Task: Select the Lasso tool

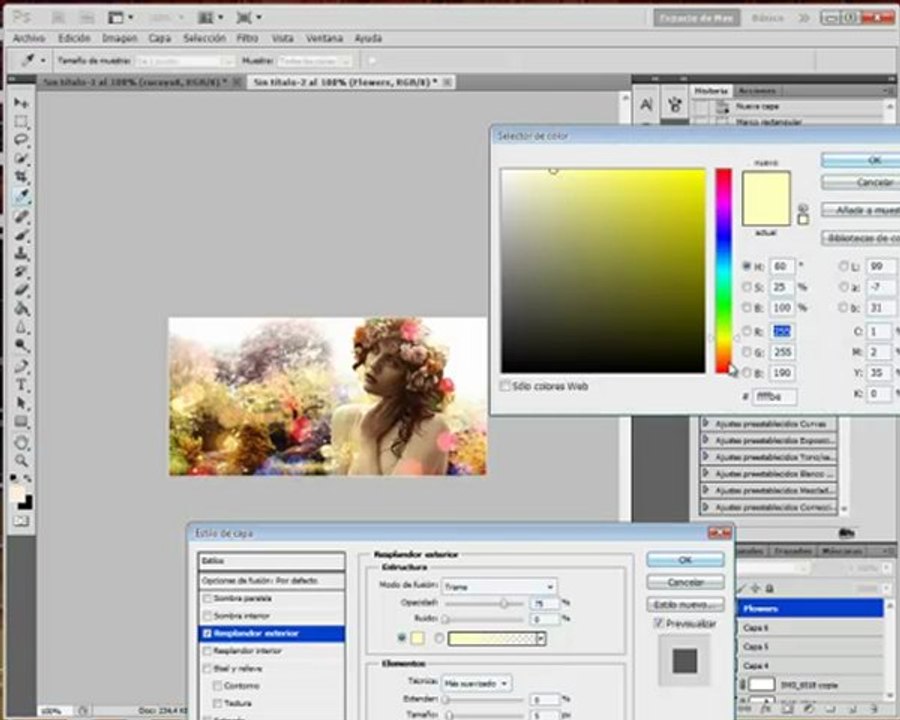Action: 21,140
